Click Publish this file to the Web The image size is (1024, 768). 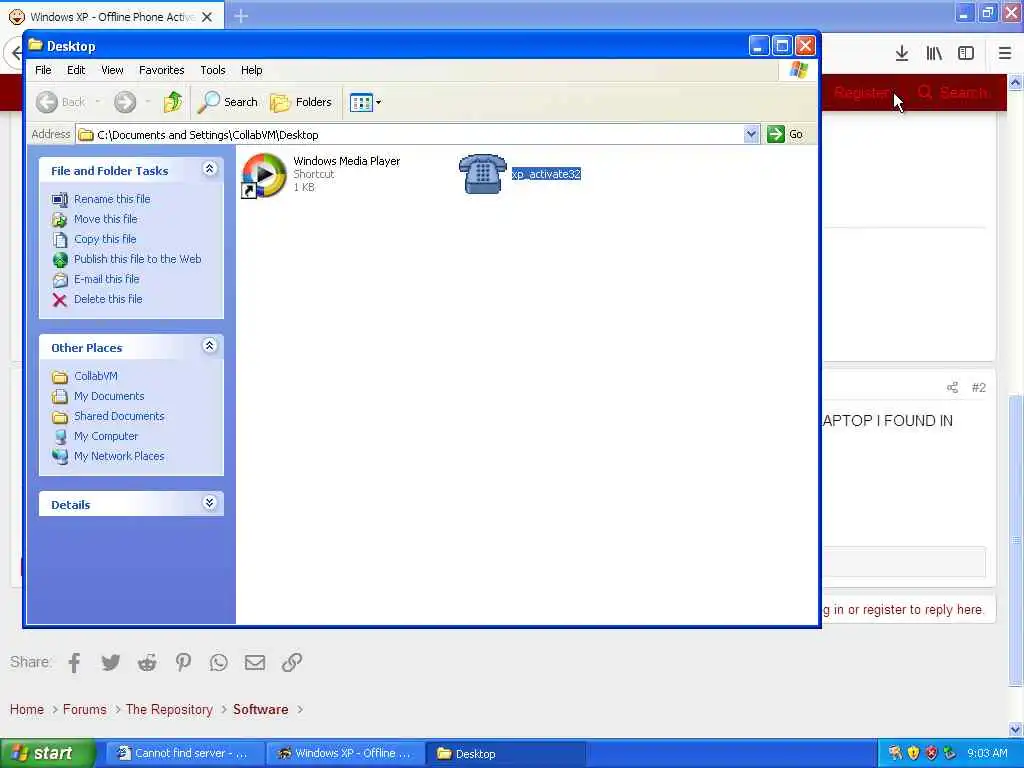137,259
